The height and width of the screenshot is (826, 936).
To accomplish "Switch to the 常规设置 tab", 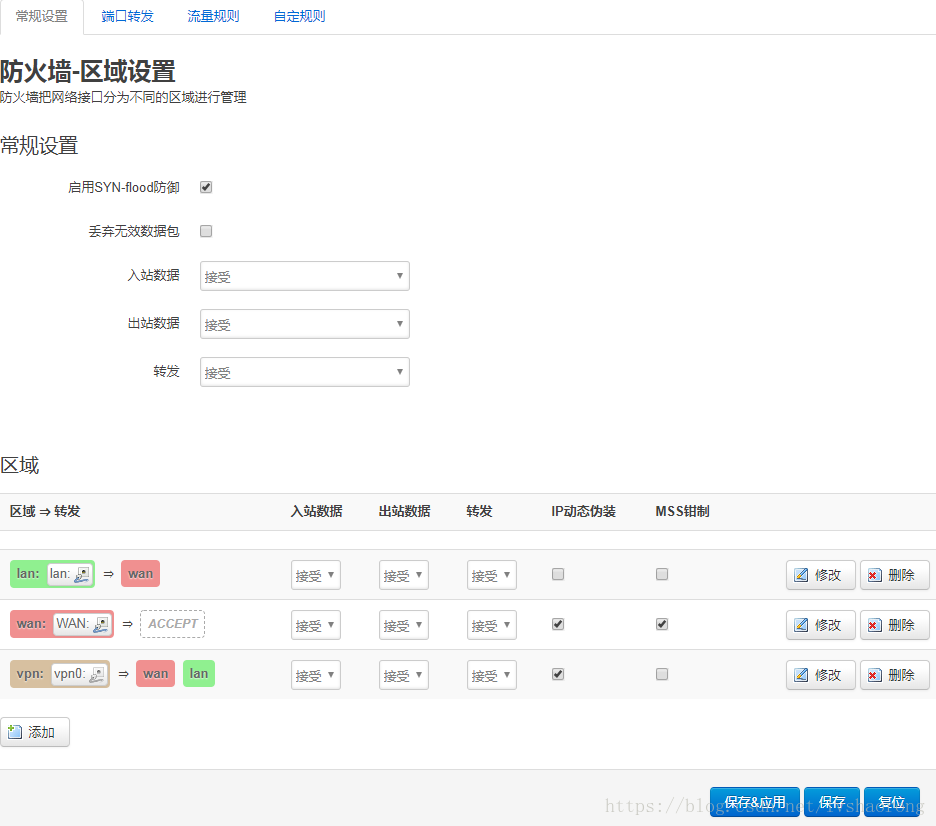I will click(42, 17).
